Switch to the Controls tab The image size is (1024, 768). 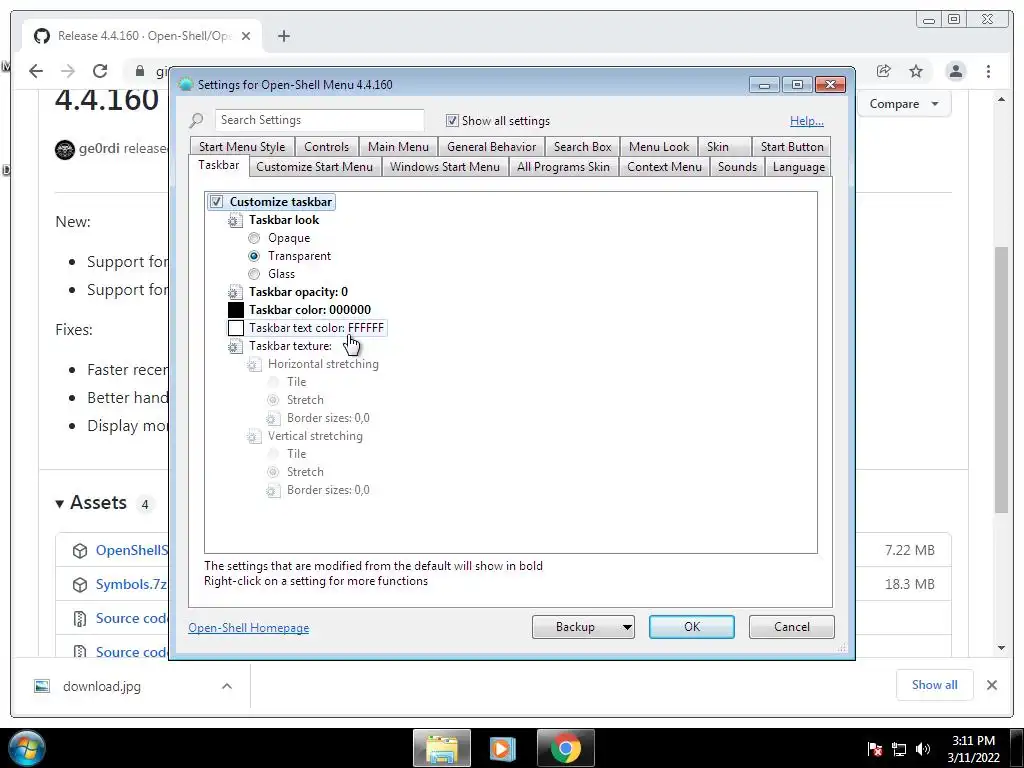tap(326, 147)
